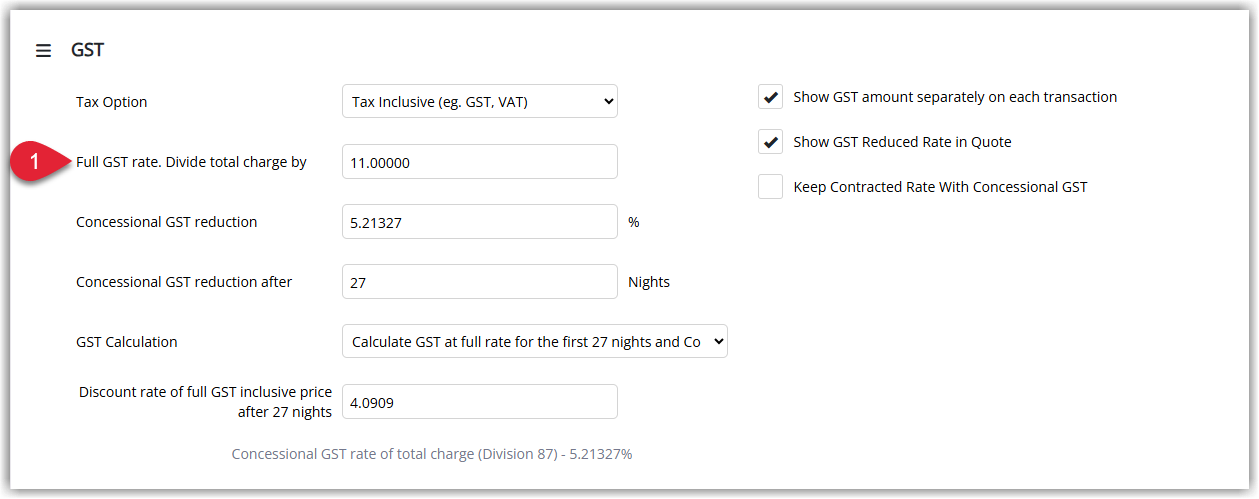Uncheck Show GST Reduced Rate in Quote
This screenshot has width=1259, height=499.
pos(770,142)
